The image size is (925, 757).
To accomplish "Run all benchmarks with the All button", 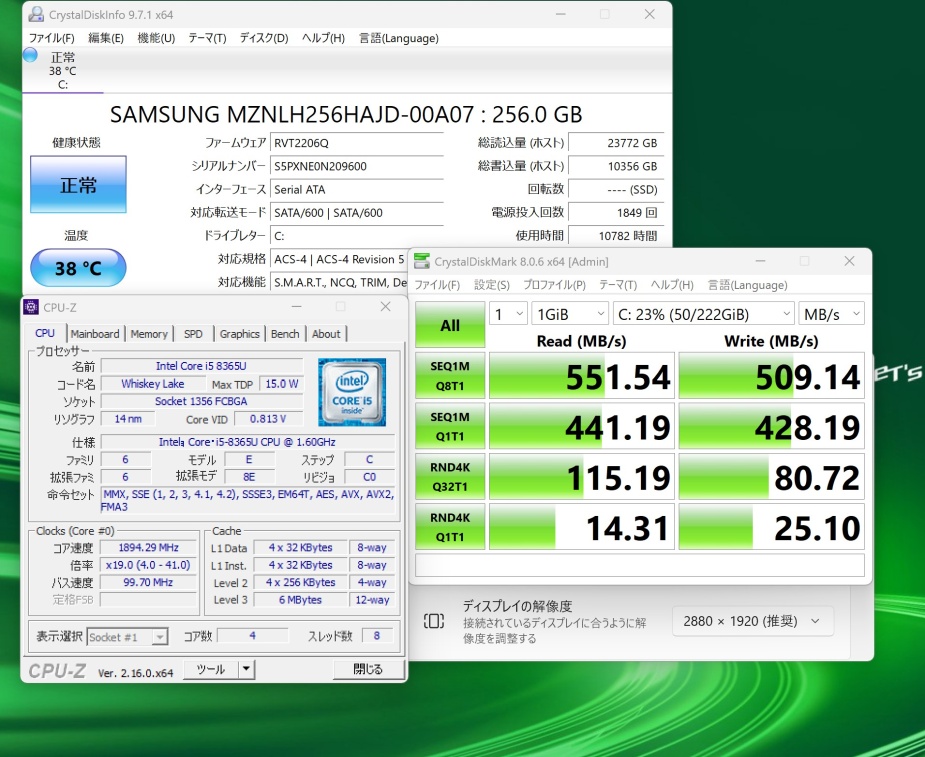I will (450, 325).
